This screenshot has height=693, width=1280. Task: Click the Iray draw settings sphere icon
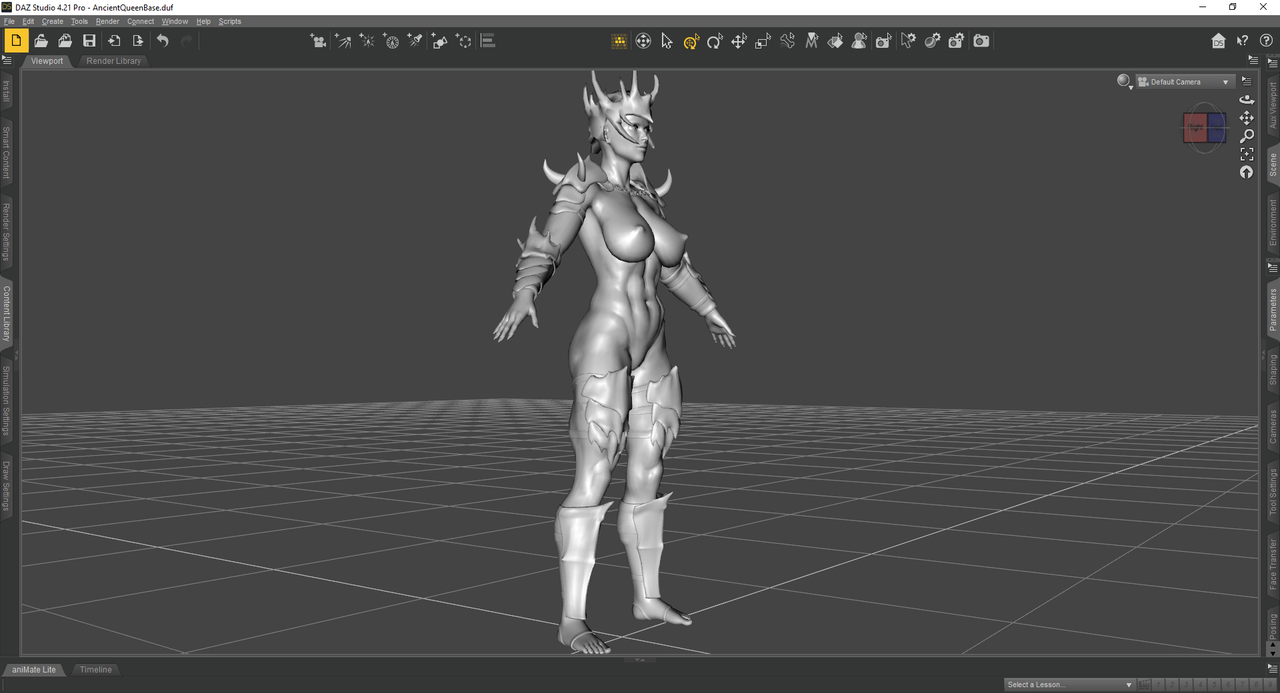tap(933, 41)
